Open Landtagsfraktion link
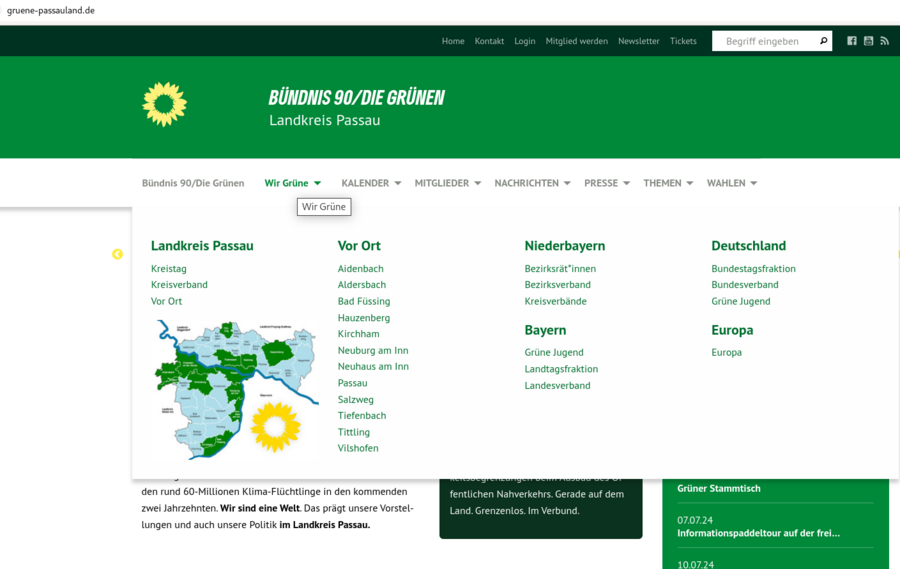Screen dimensions: 900x569 [561, 369]
